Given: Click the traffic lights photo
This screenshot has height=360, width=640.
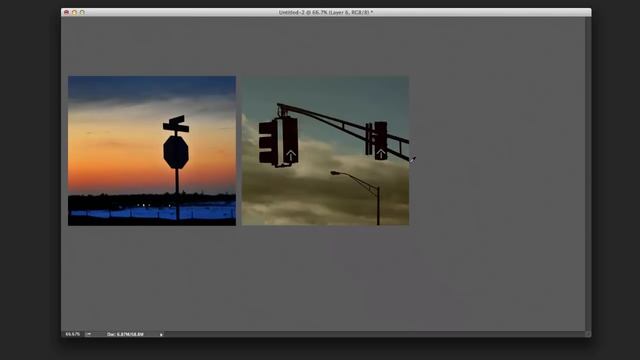Looking at the screenshot, I should [325, 151].
